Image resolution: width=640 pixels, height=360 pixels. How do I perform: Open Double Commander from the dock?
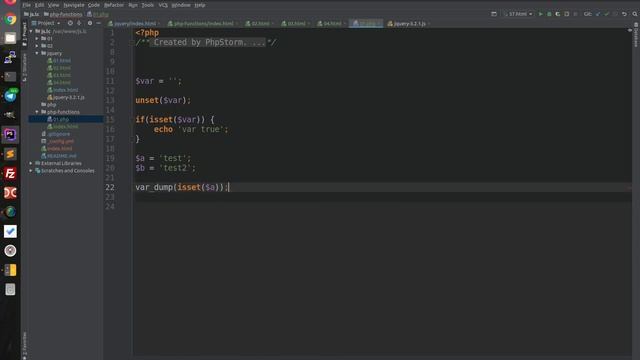coord(10,193)
